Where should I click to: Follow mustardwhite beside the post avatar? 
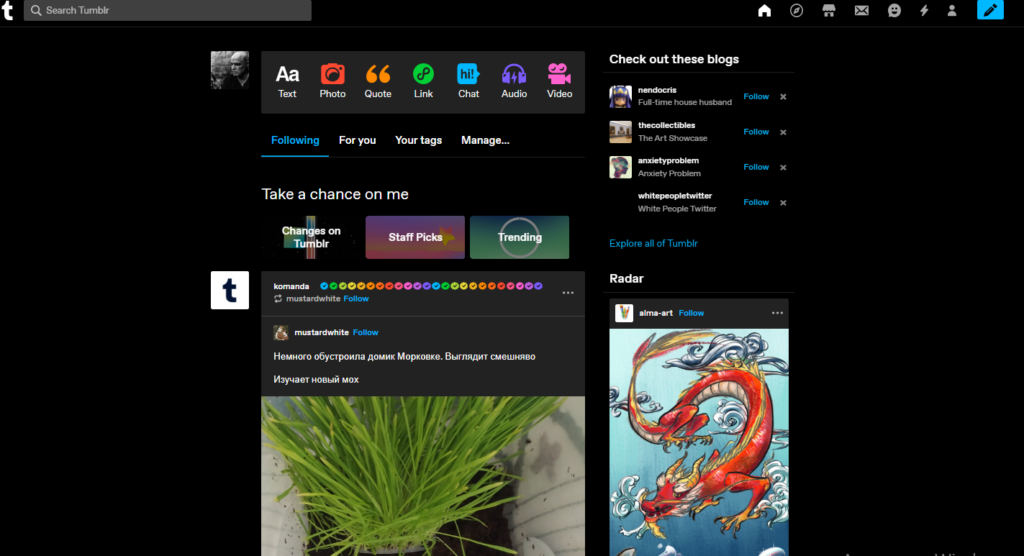click(366, 333)
